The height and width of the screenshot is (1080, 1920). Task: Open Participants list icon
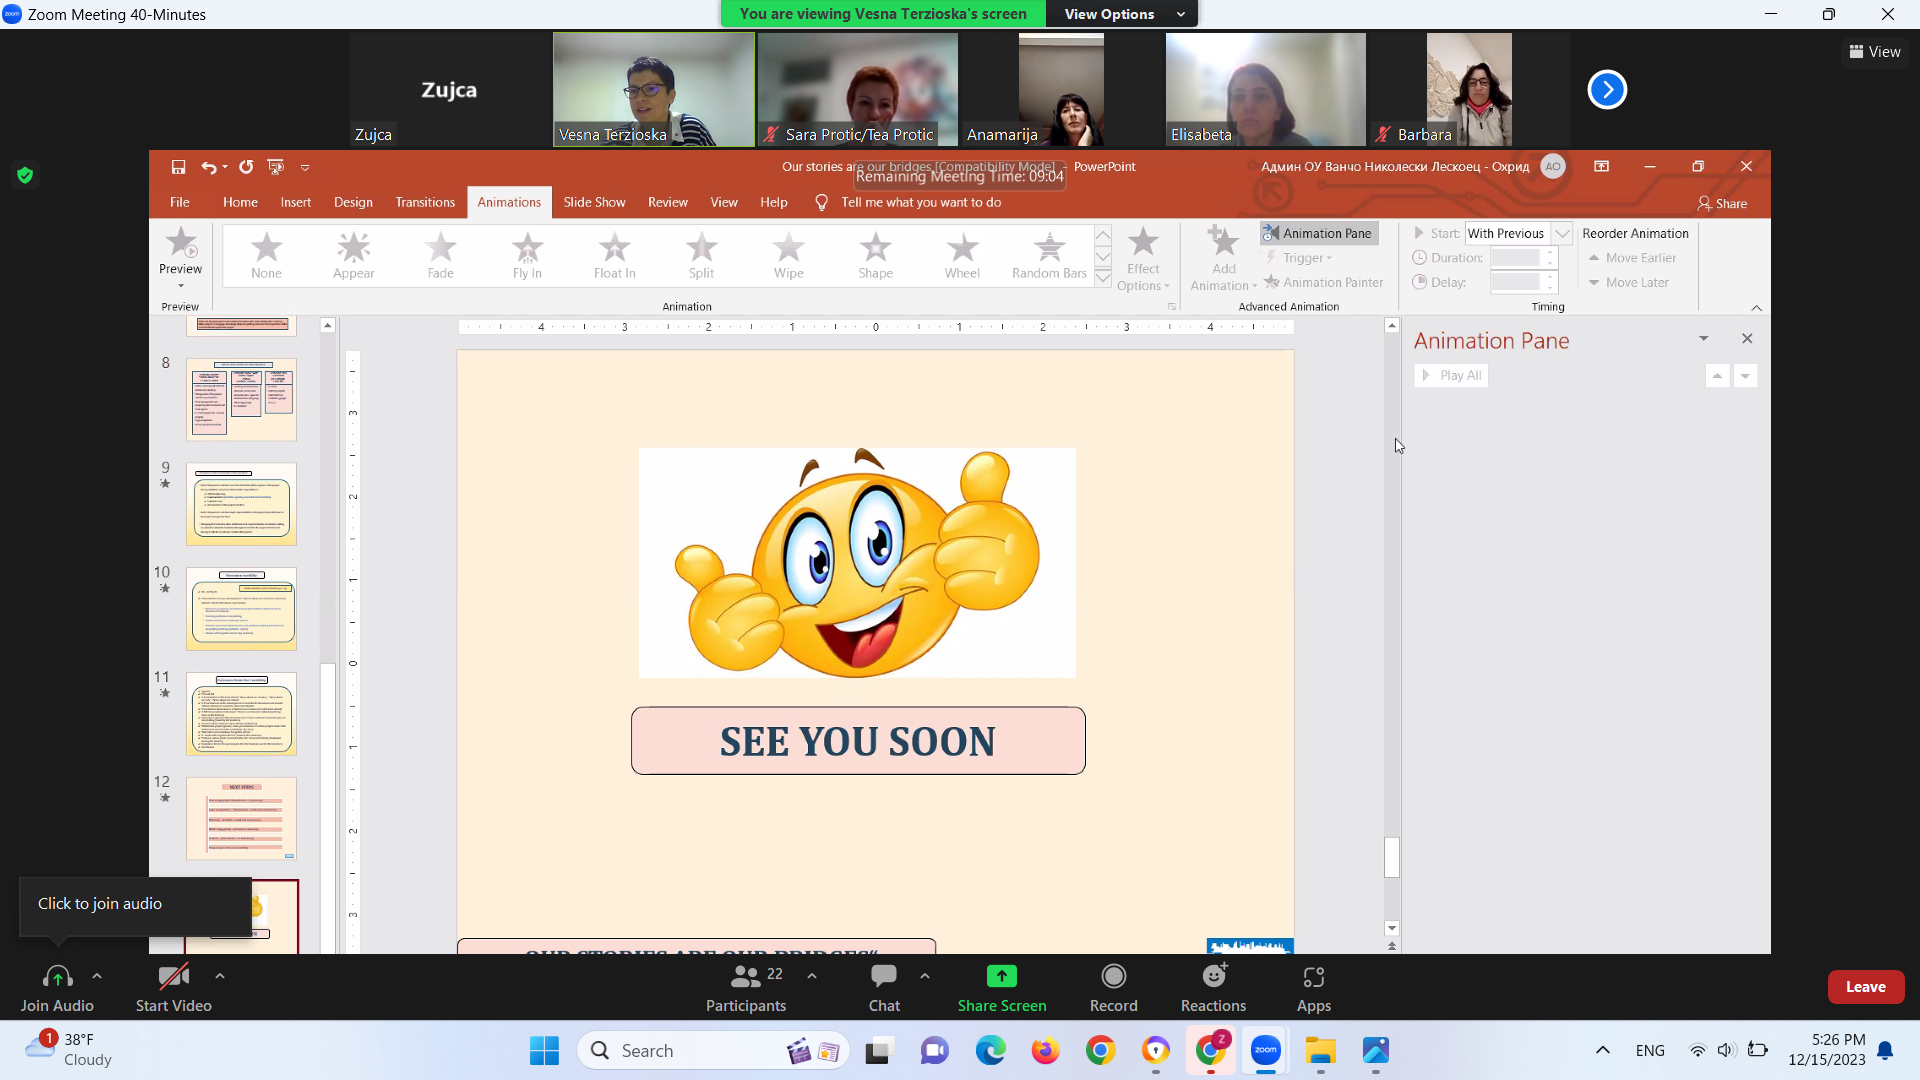pos(746,976)
